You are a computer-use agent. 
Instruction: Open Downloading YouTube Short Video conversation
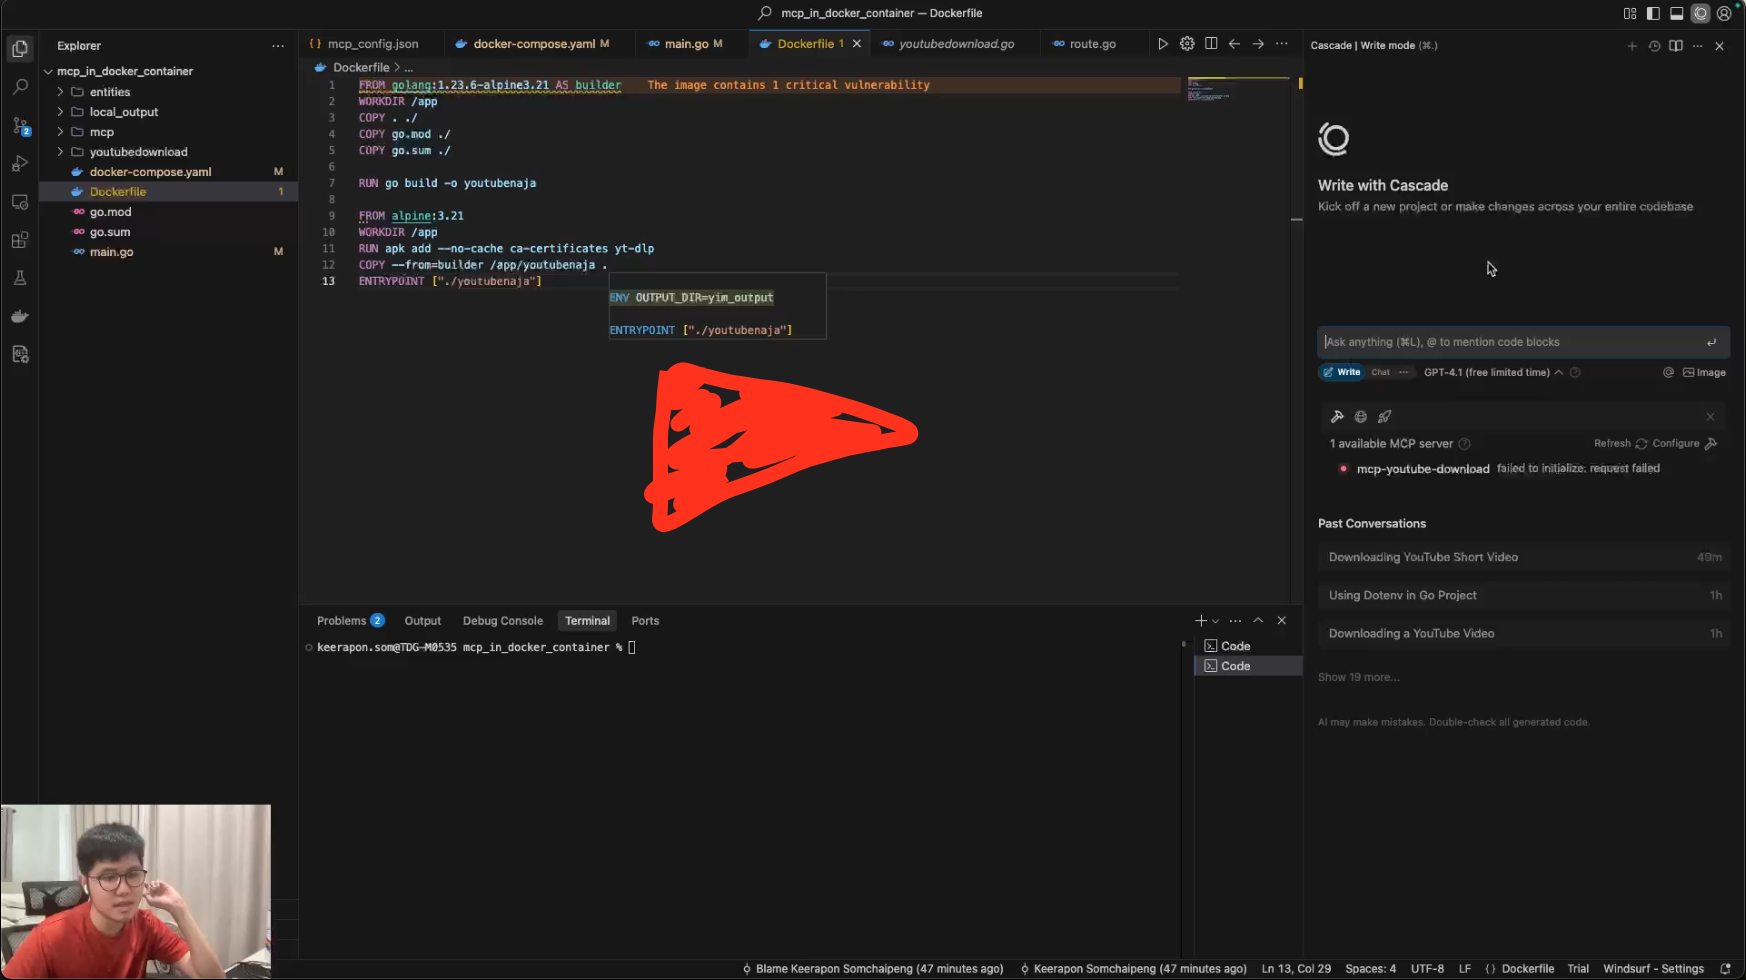[x=1523, y=558]
